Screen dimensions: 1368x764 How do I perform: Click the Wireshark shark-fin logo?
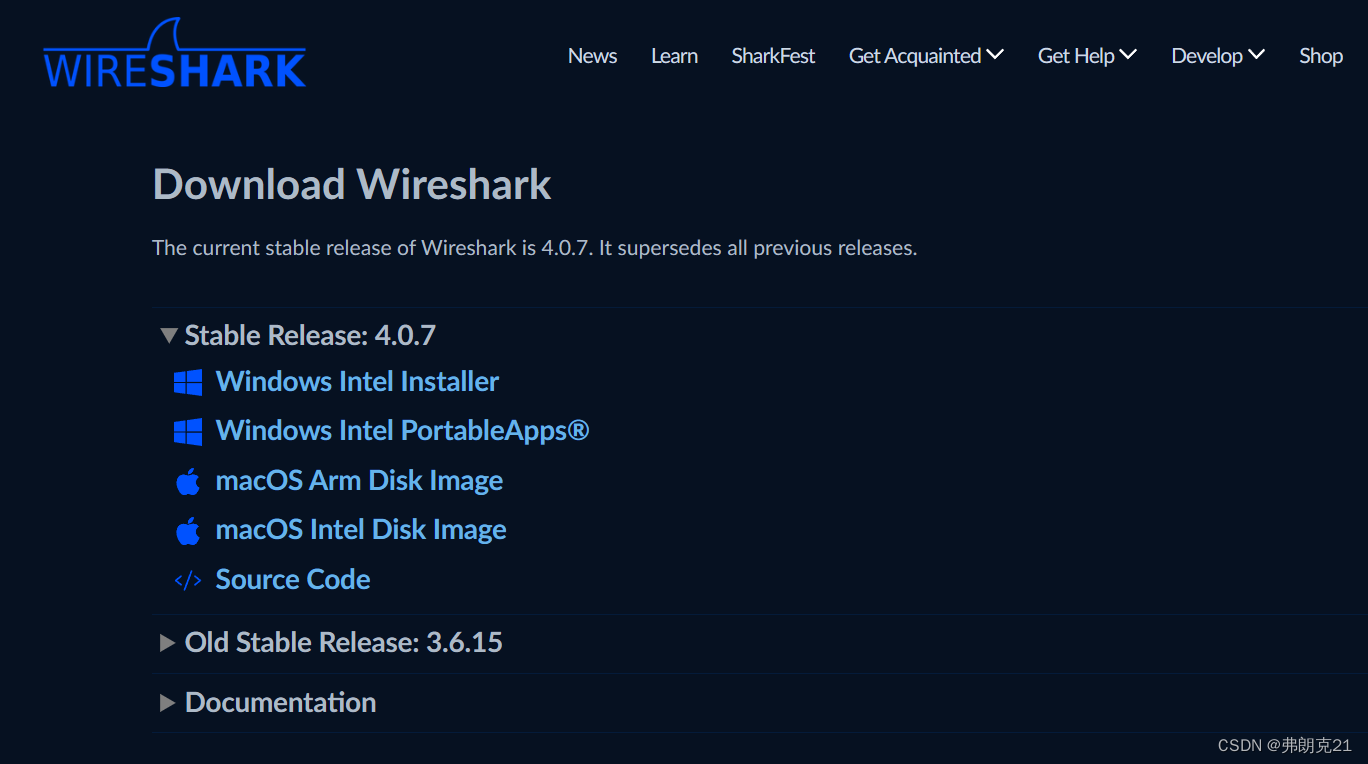175,54
